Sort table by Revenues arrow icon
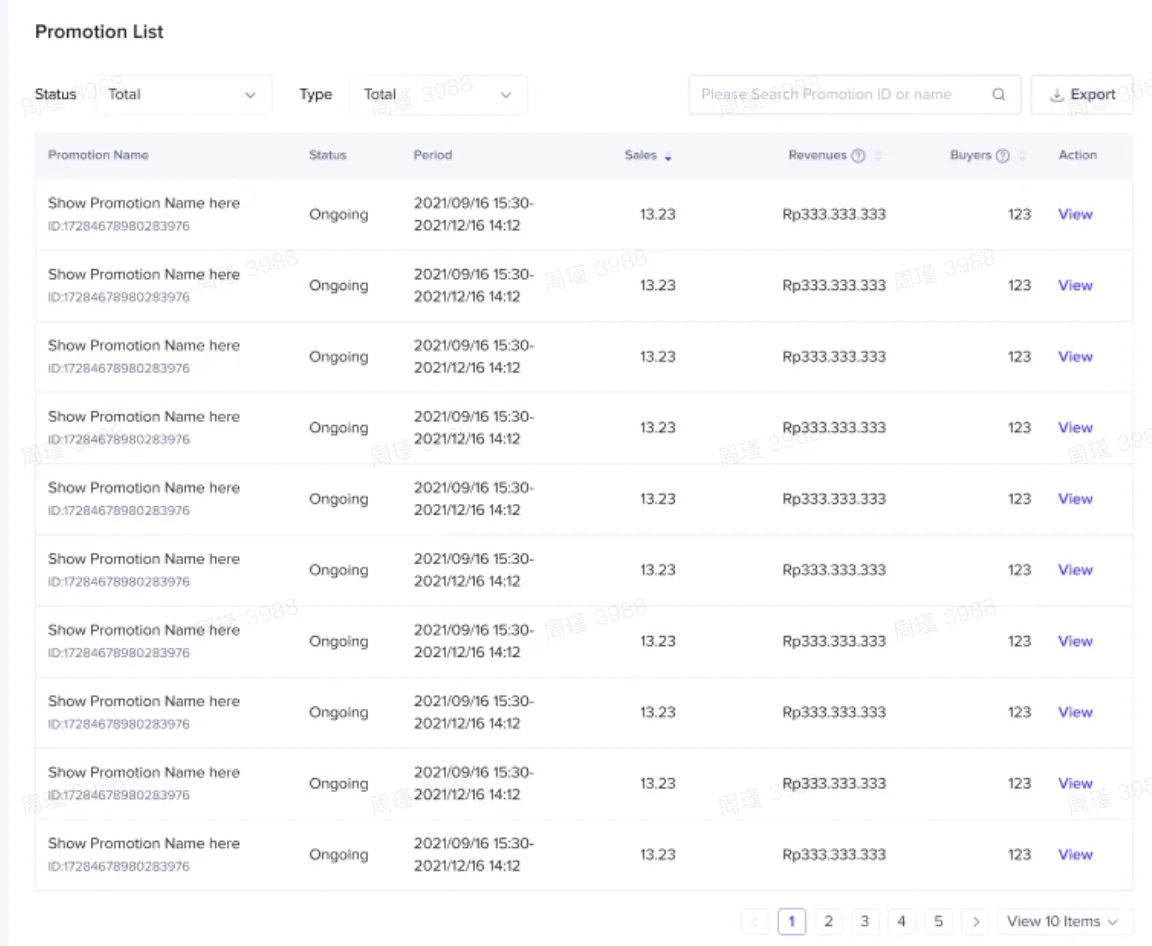1152x946 pixels. click(878, 156)
